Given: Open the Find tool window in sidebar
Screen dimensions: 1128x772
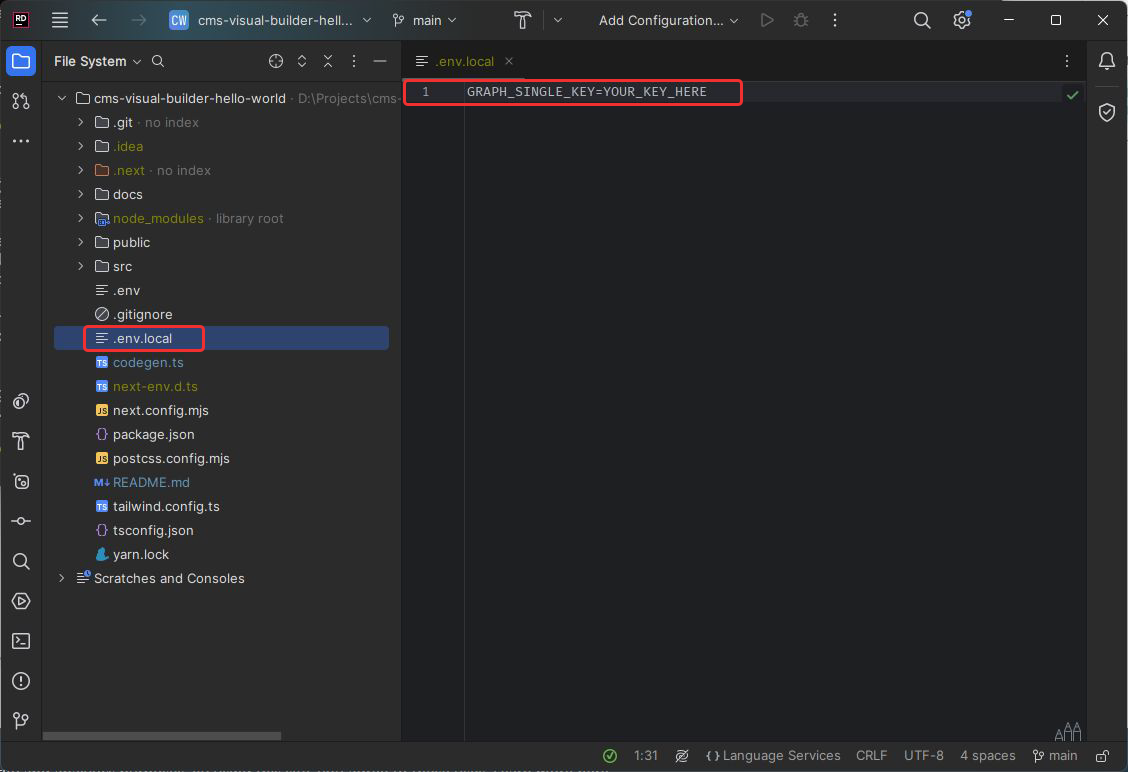Looking at the screenshot, I should tap(21, 560).
